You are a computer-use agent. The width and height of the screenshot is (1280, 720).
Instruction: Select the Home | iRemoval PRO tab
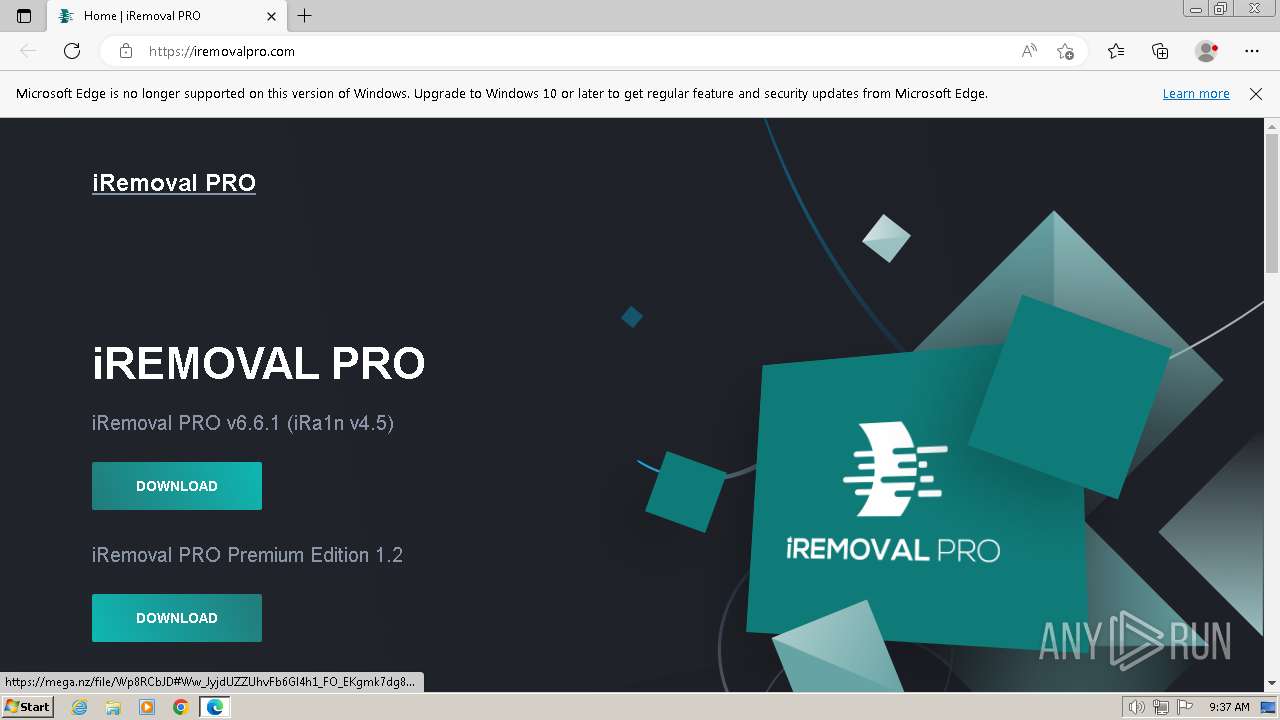click(x=167, y=16)
